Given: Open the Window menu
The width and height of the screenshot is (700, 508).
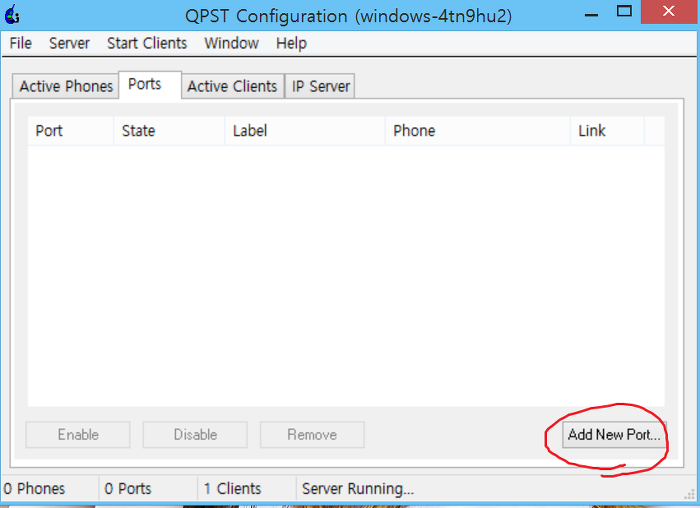Looking at the screenshot, I should pos(231,43).
